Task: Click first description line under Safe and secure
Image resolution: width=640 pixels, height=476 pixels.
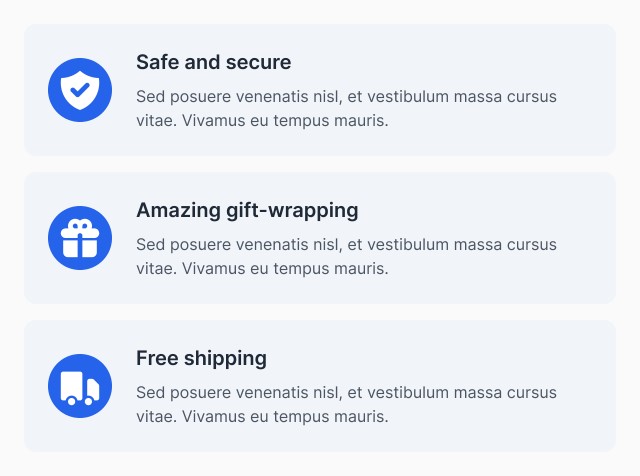Action: 346,97
